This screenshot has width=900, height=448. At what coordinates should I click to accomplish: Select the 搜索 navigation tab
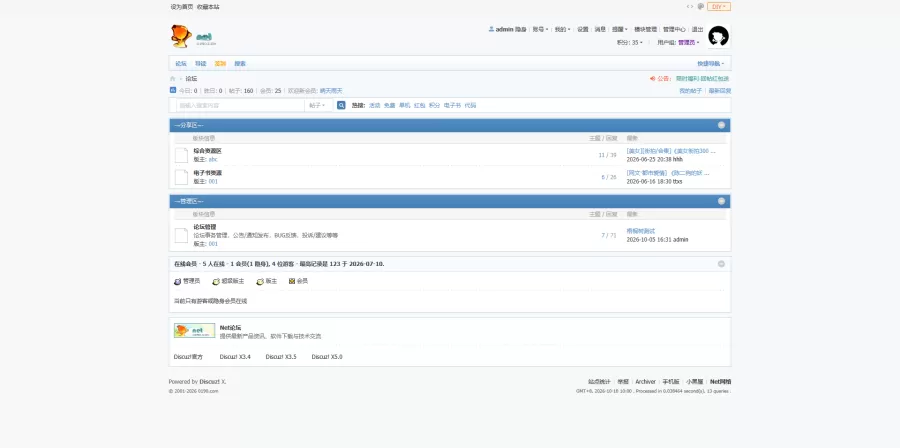click(x=240, y=64)
